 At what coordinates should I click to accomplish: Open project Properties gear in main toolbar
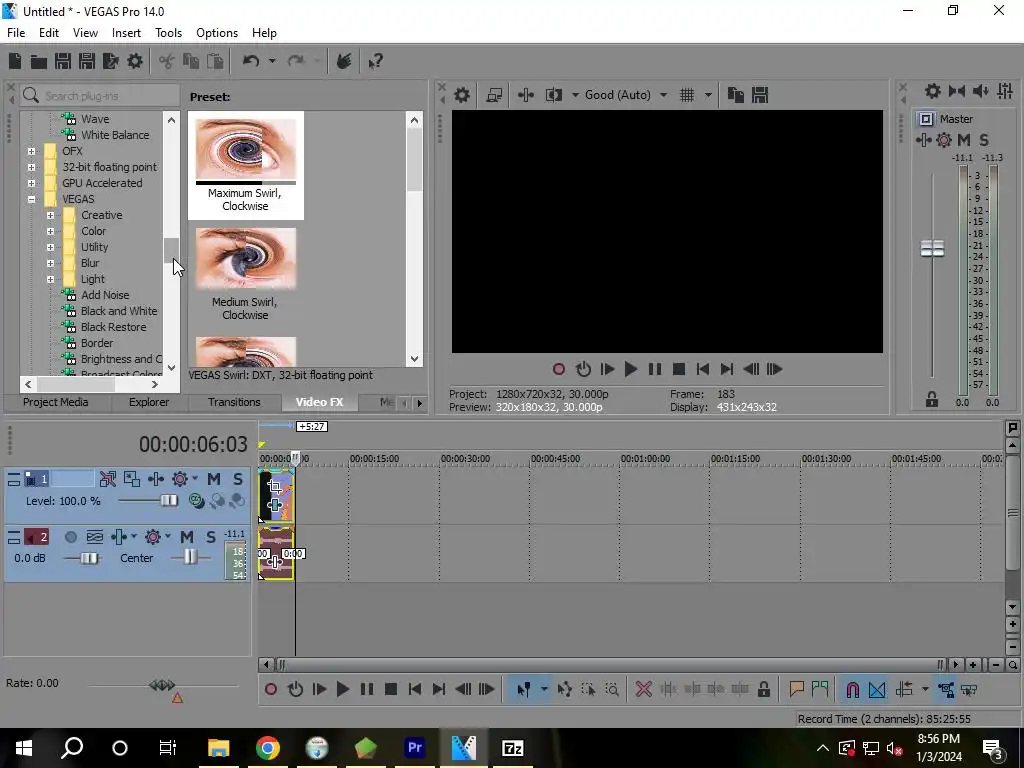(135, 61)
